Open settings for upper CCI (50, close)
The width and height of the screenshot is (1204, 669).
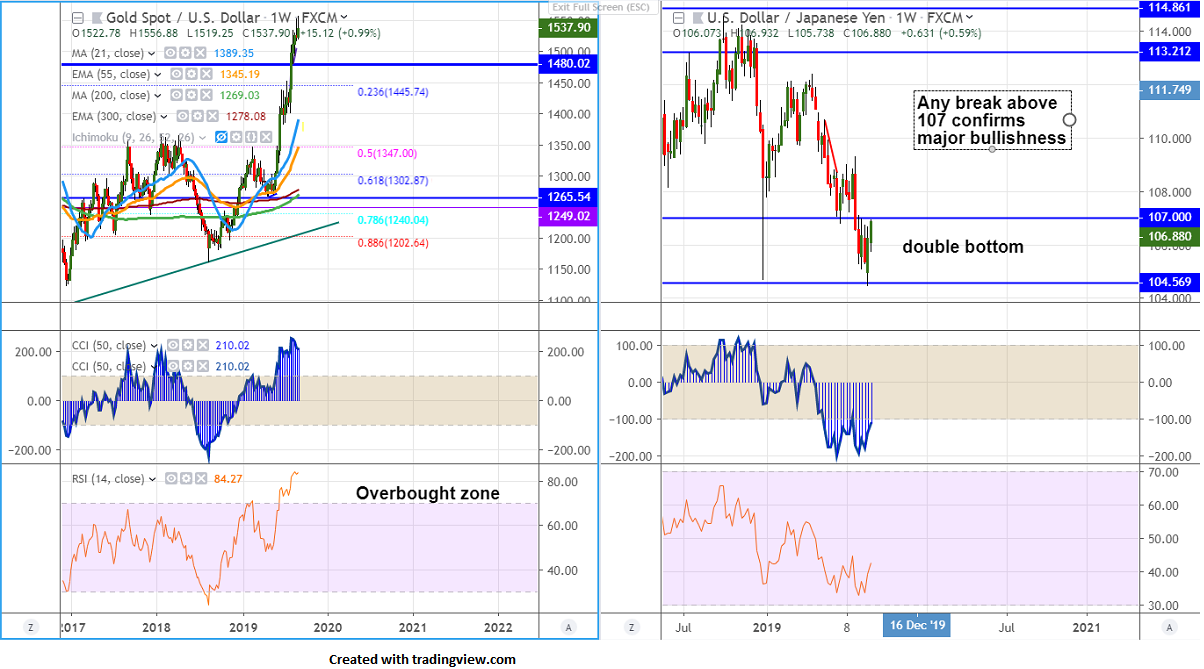pyautogui.click(x=188, y=345)
